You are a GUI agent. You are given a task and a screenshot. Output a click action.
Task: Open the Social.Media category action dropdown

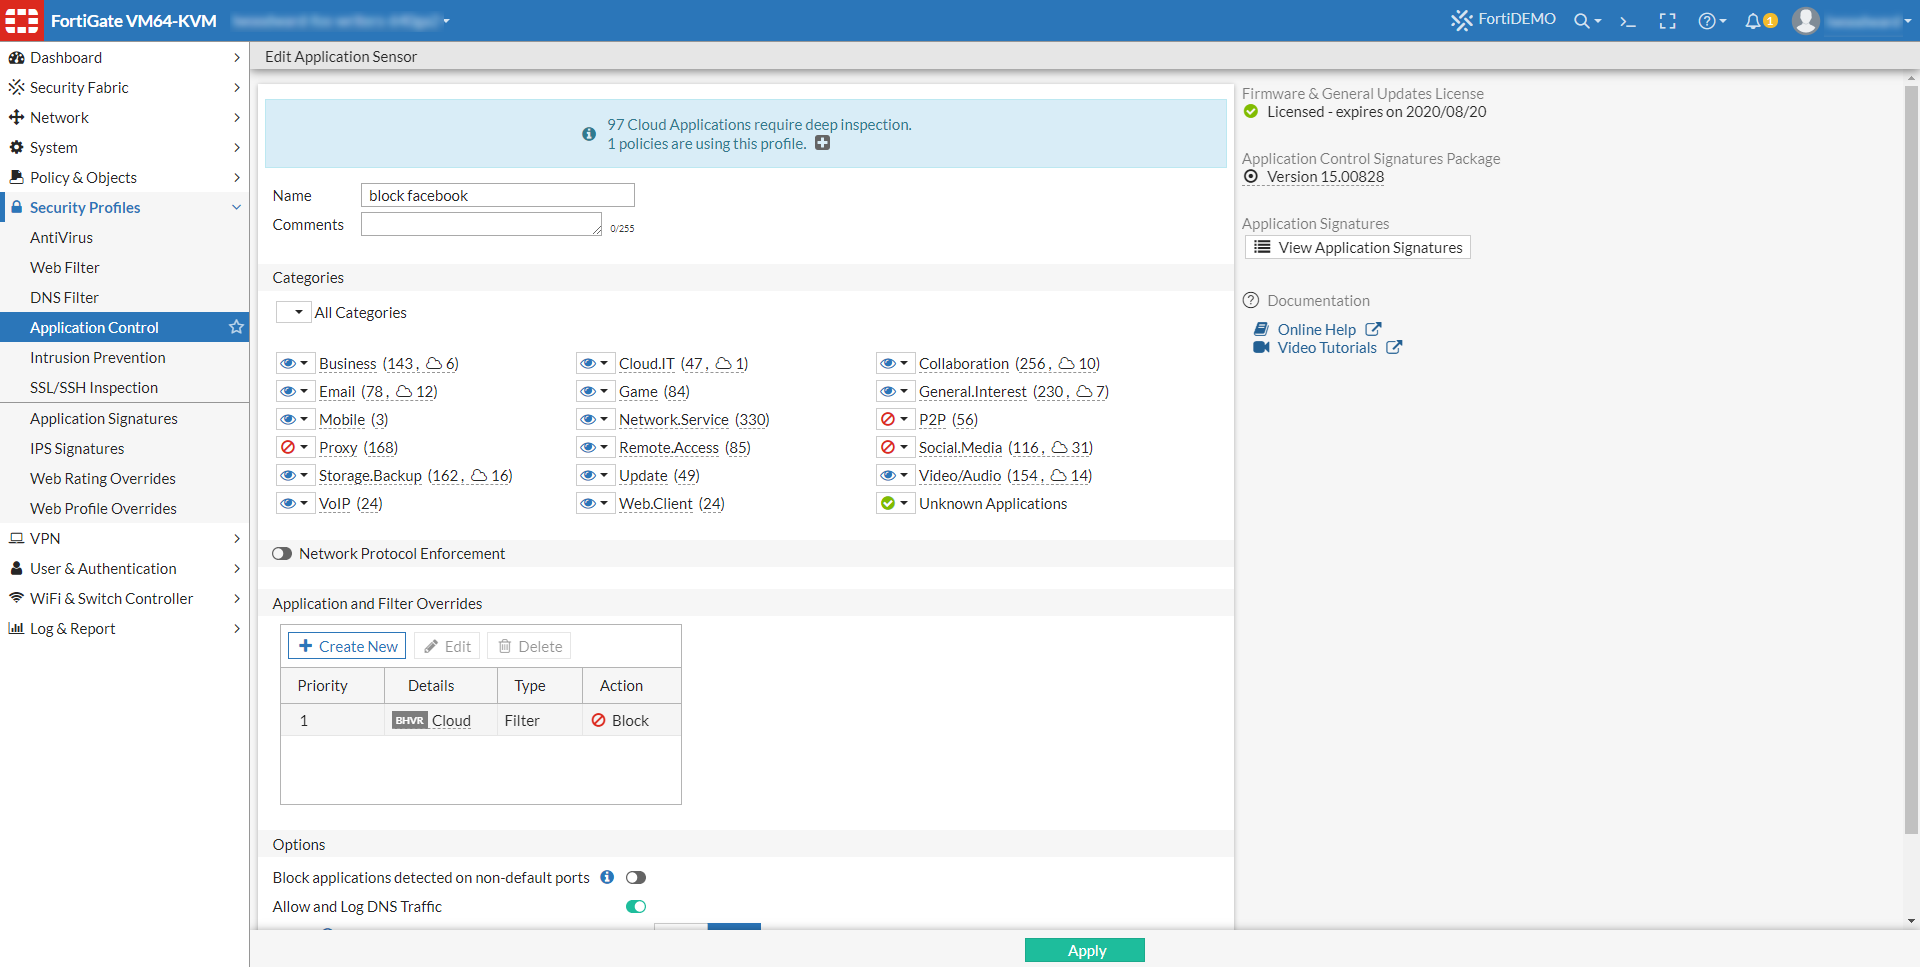pyautogui.click(x=895, y=447)
